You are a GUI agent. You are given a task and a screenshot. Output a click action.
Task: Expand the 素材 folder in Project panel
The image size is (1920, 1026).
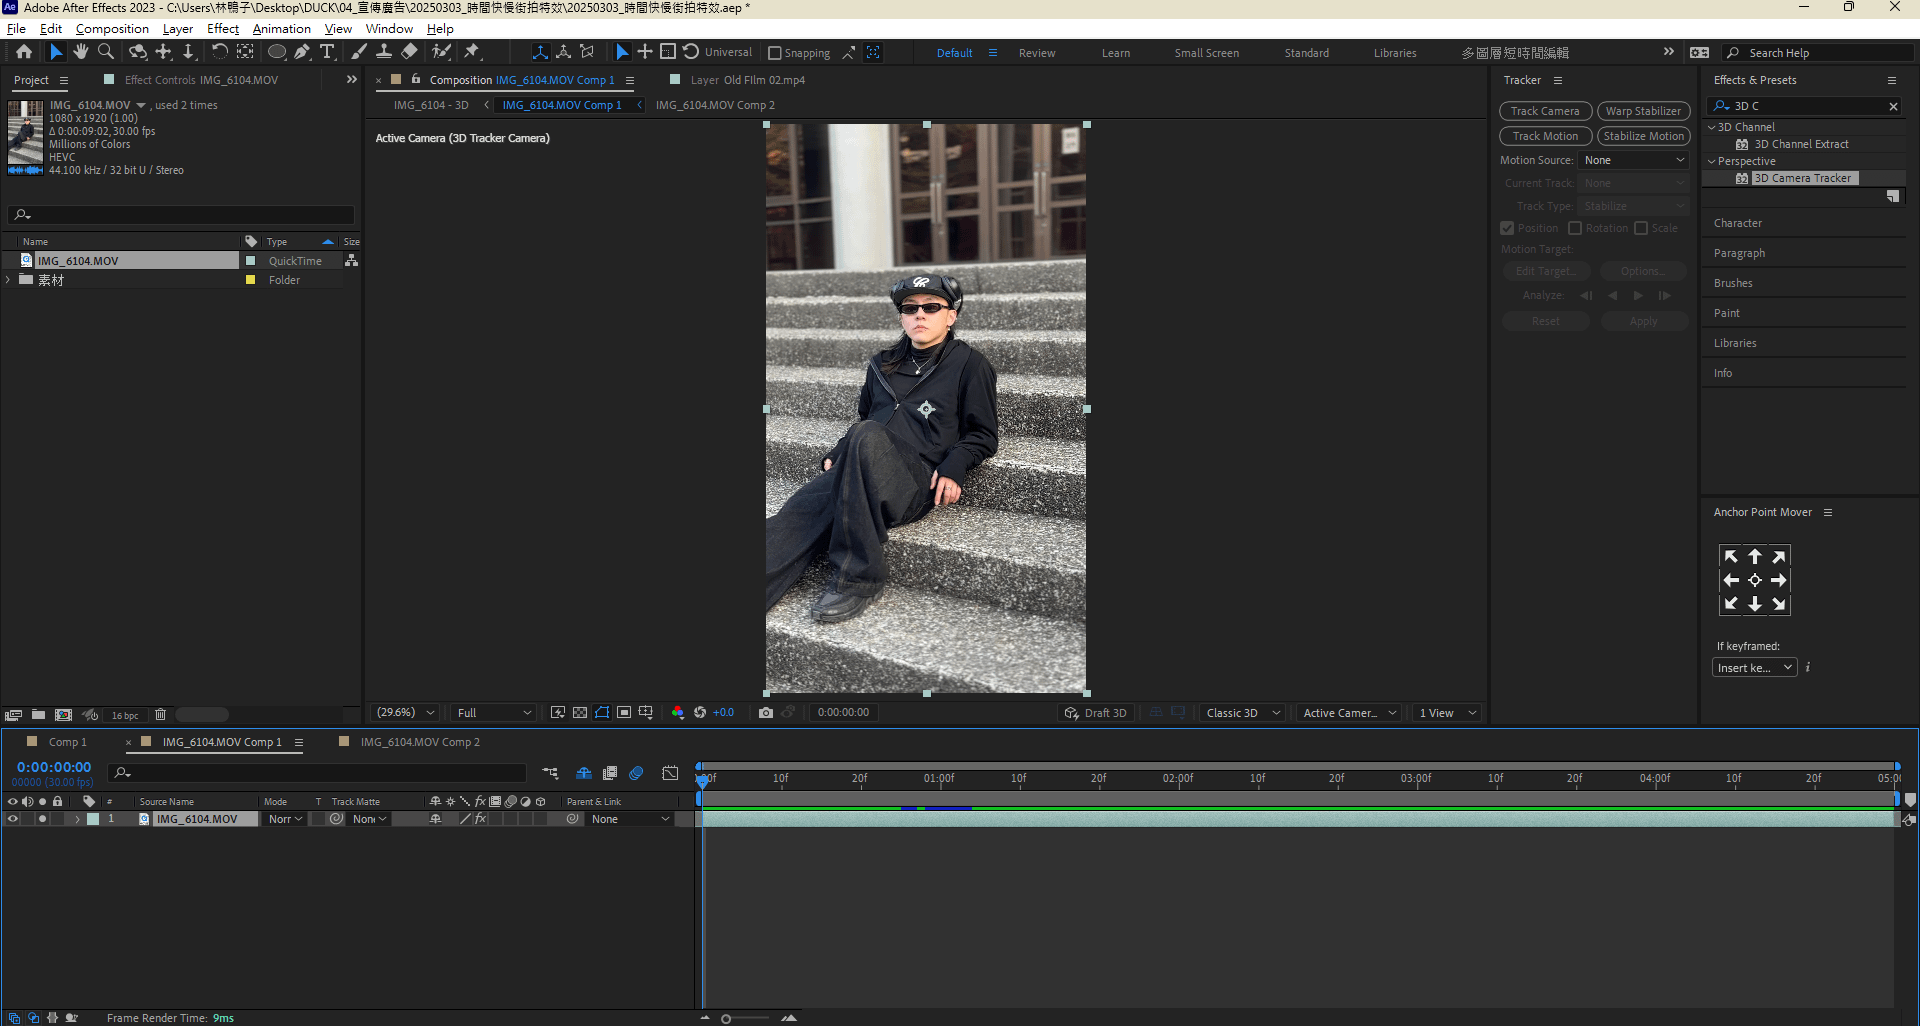pyautogui.click(x=9, y=280)
